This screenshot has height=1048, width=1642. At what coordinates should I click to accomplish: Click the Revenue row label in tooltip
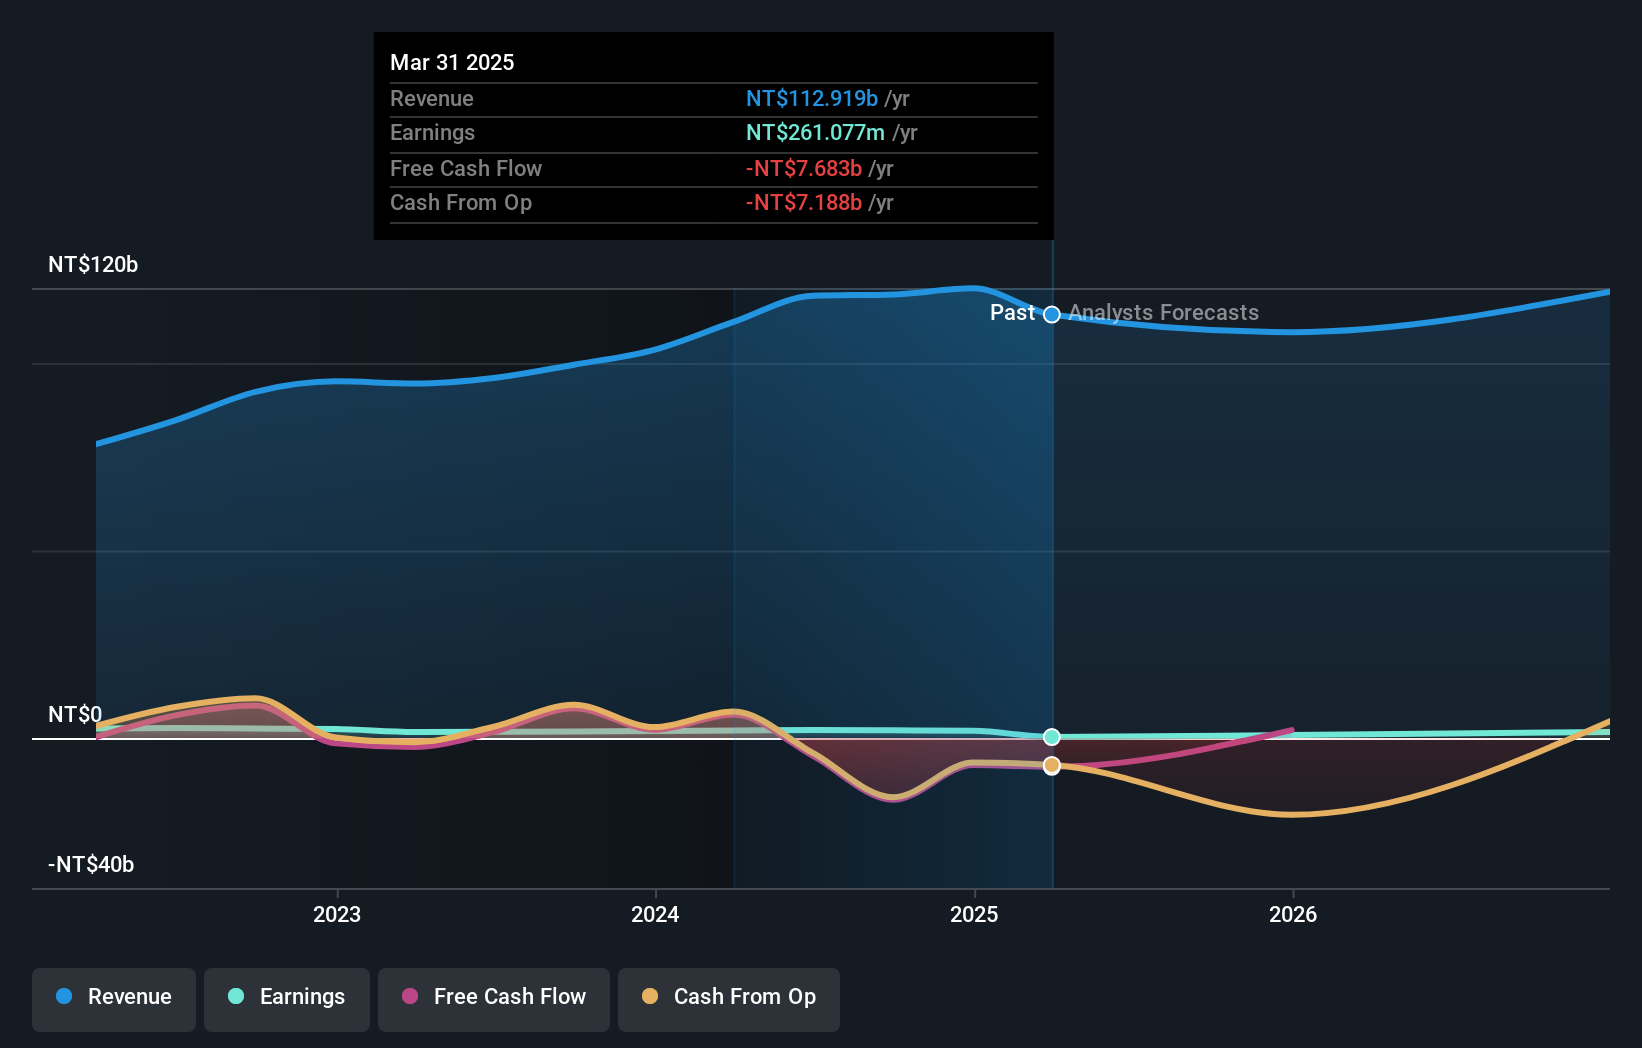point(432,98)
